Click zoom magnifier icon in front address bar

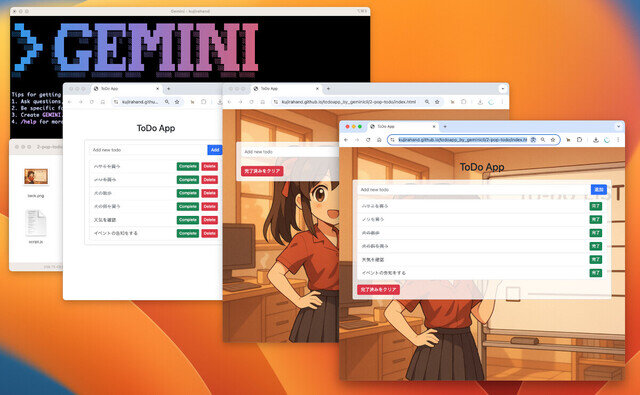[x=543, y=140]
